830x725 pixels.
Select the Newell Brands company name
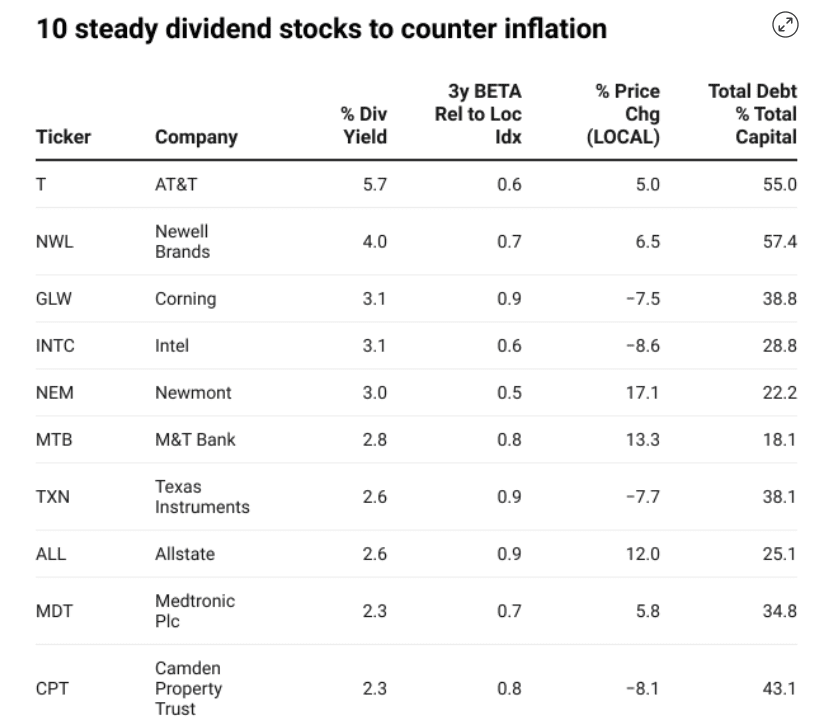pyautogui.click(x=182, y=242)
